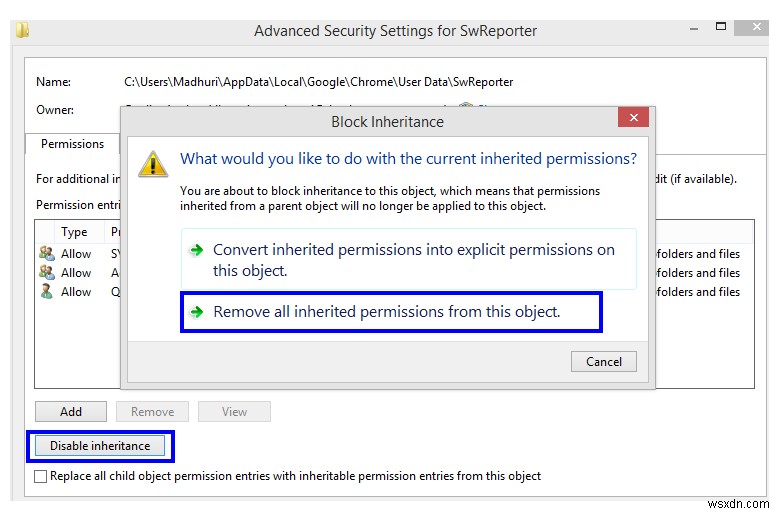Click green arrow beside Convert inherited permissions
This screenshot has height=514, width=781.
[196, 250]
